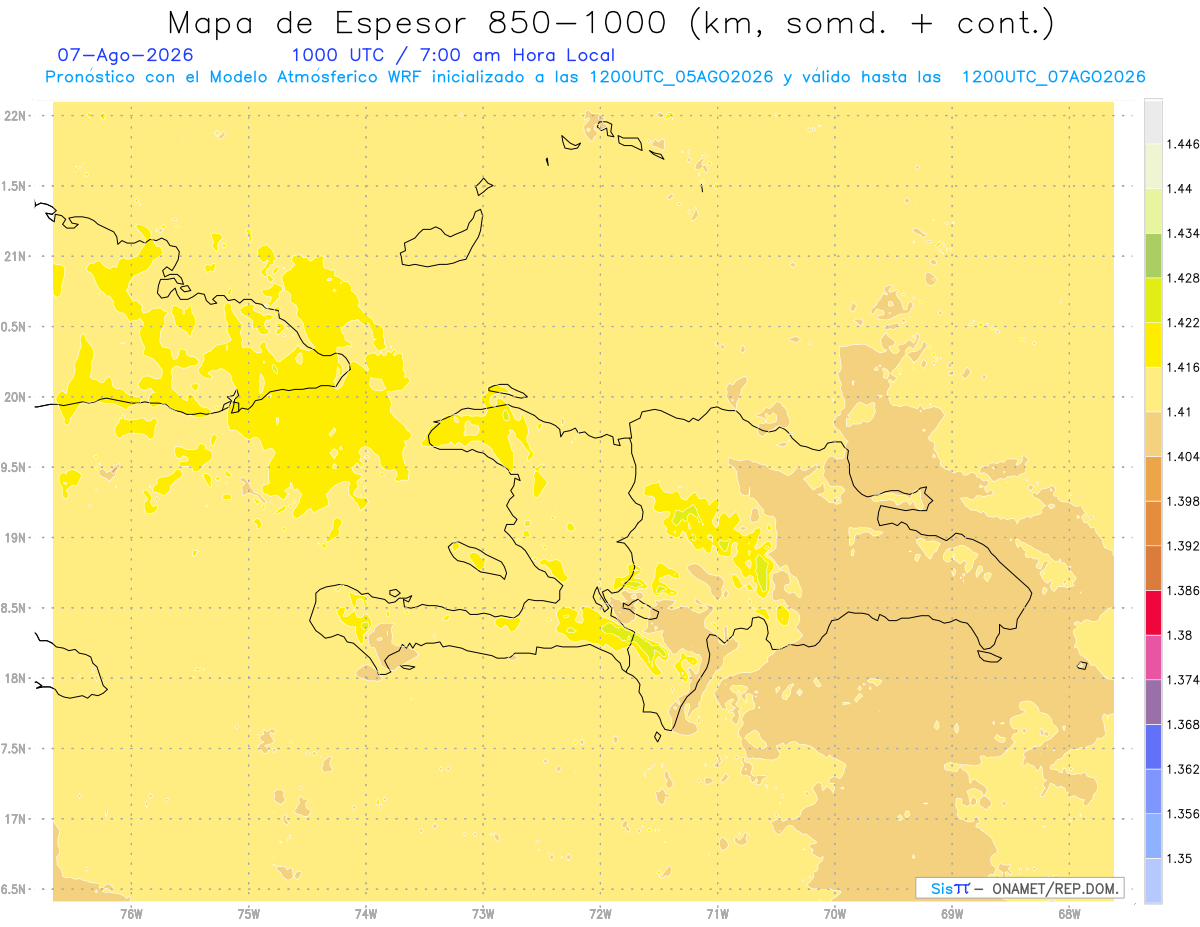Click the longitude axis label '73W'

(x=483, y=913)
